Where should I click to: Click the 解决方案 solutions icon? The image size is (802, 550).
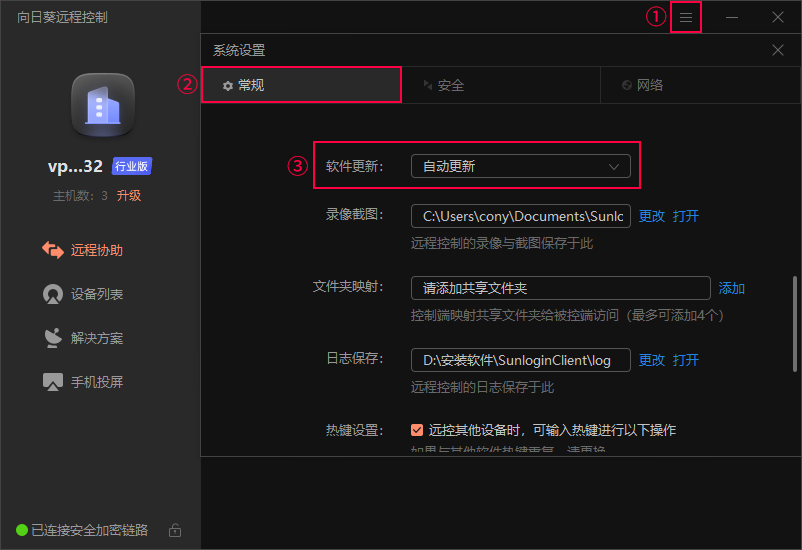point(53,338)
